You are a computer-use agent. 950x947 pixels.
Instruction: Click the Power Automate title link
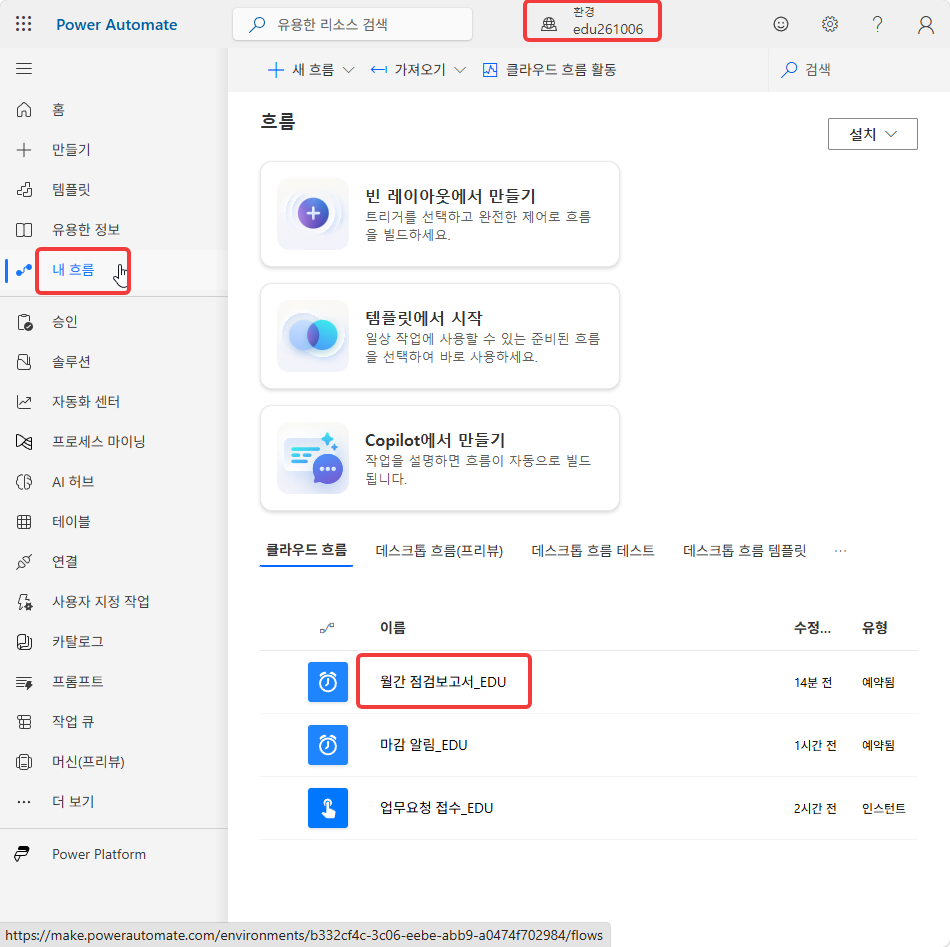point(117,24)
